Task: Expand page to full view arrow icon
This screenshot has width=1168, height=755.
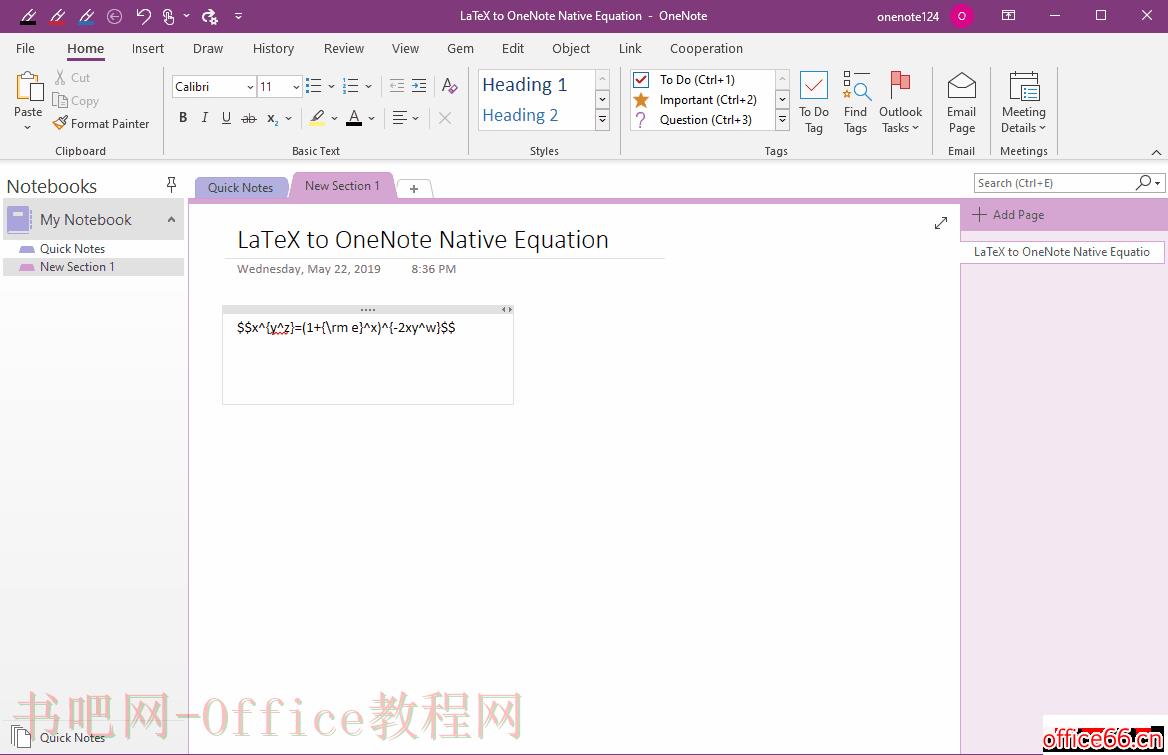Action: (x=941, y=223)
